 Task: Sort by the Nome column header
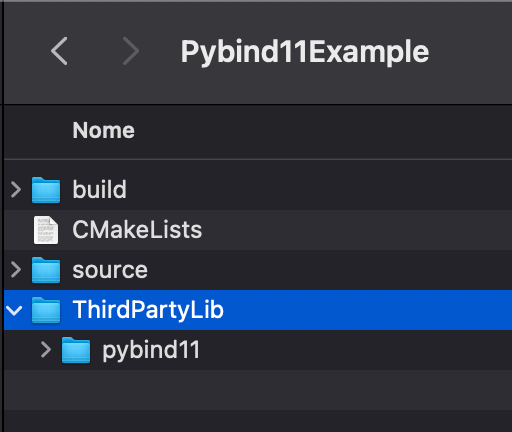coord(104,130)
